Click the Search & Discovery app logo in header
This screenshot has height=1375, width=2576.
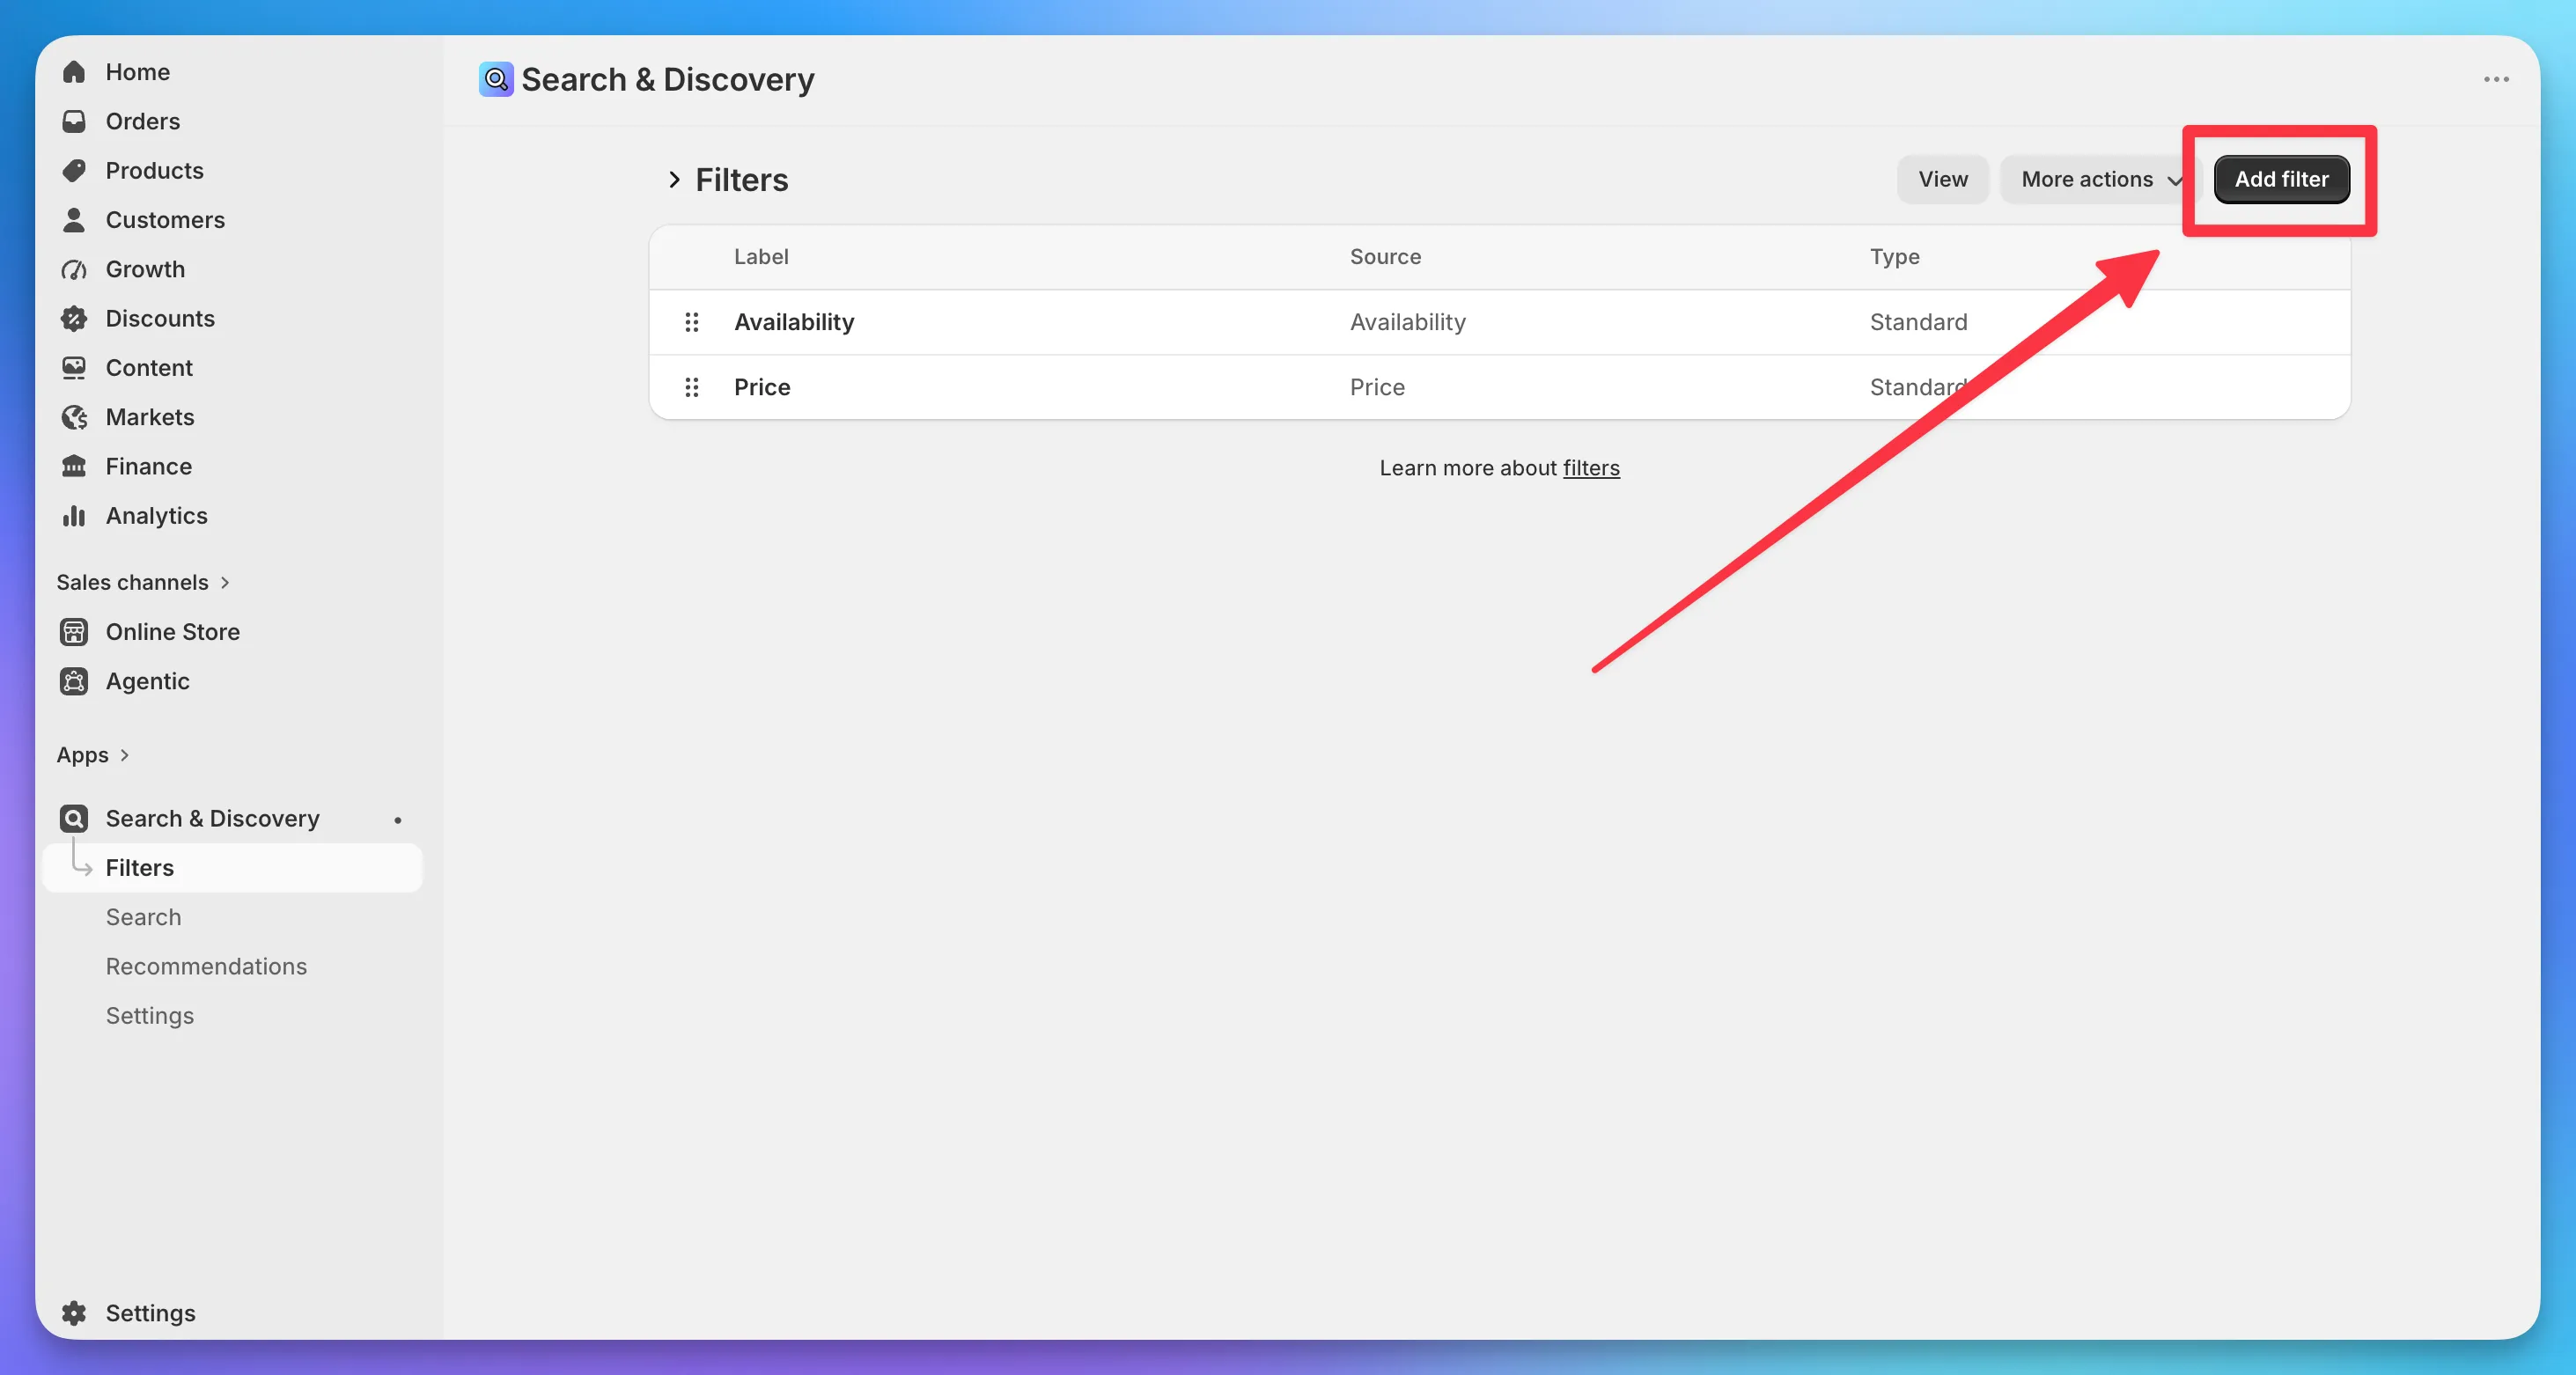(496, 79)
